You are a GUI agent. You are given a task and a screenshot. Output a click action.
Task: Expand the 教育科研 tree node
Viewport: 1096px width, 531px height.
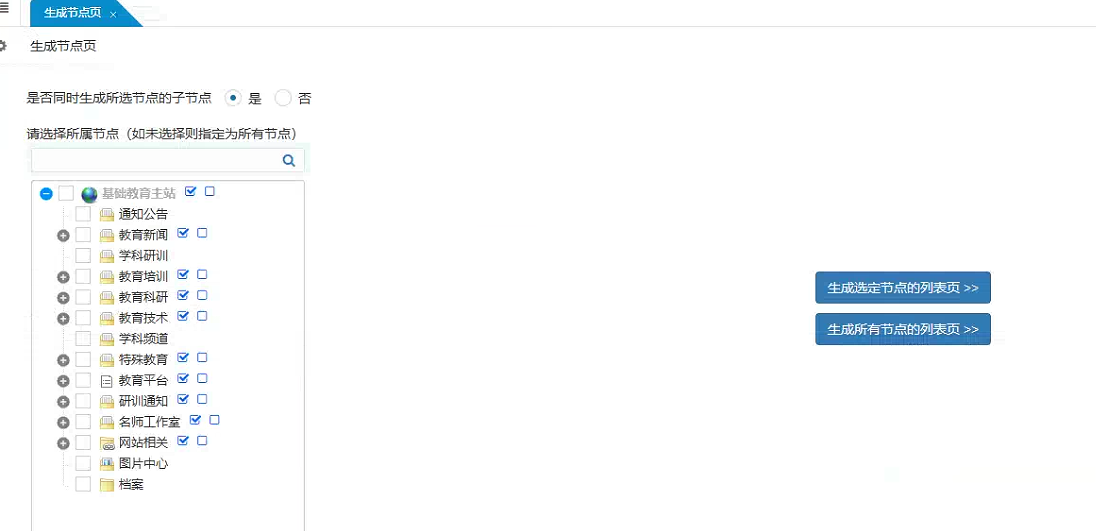(x=63, y=297)
